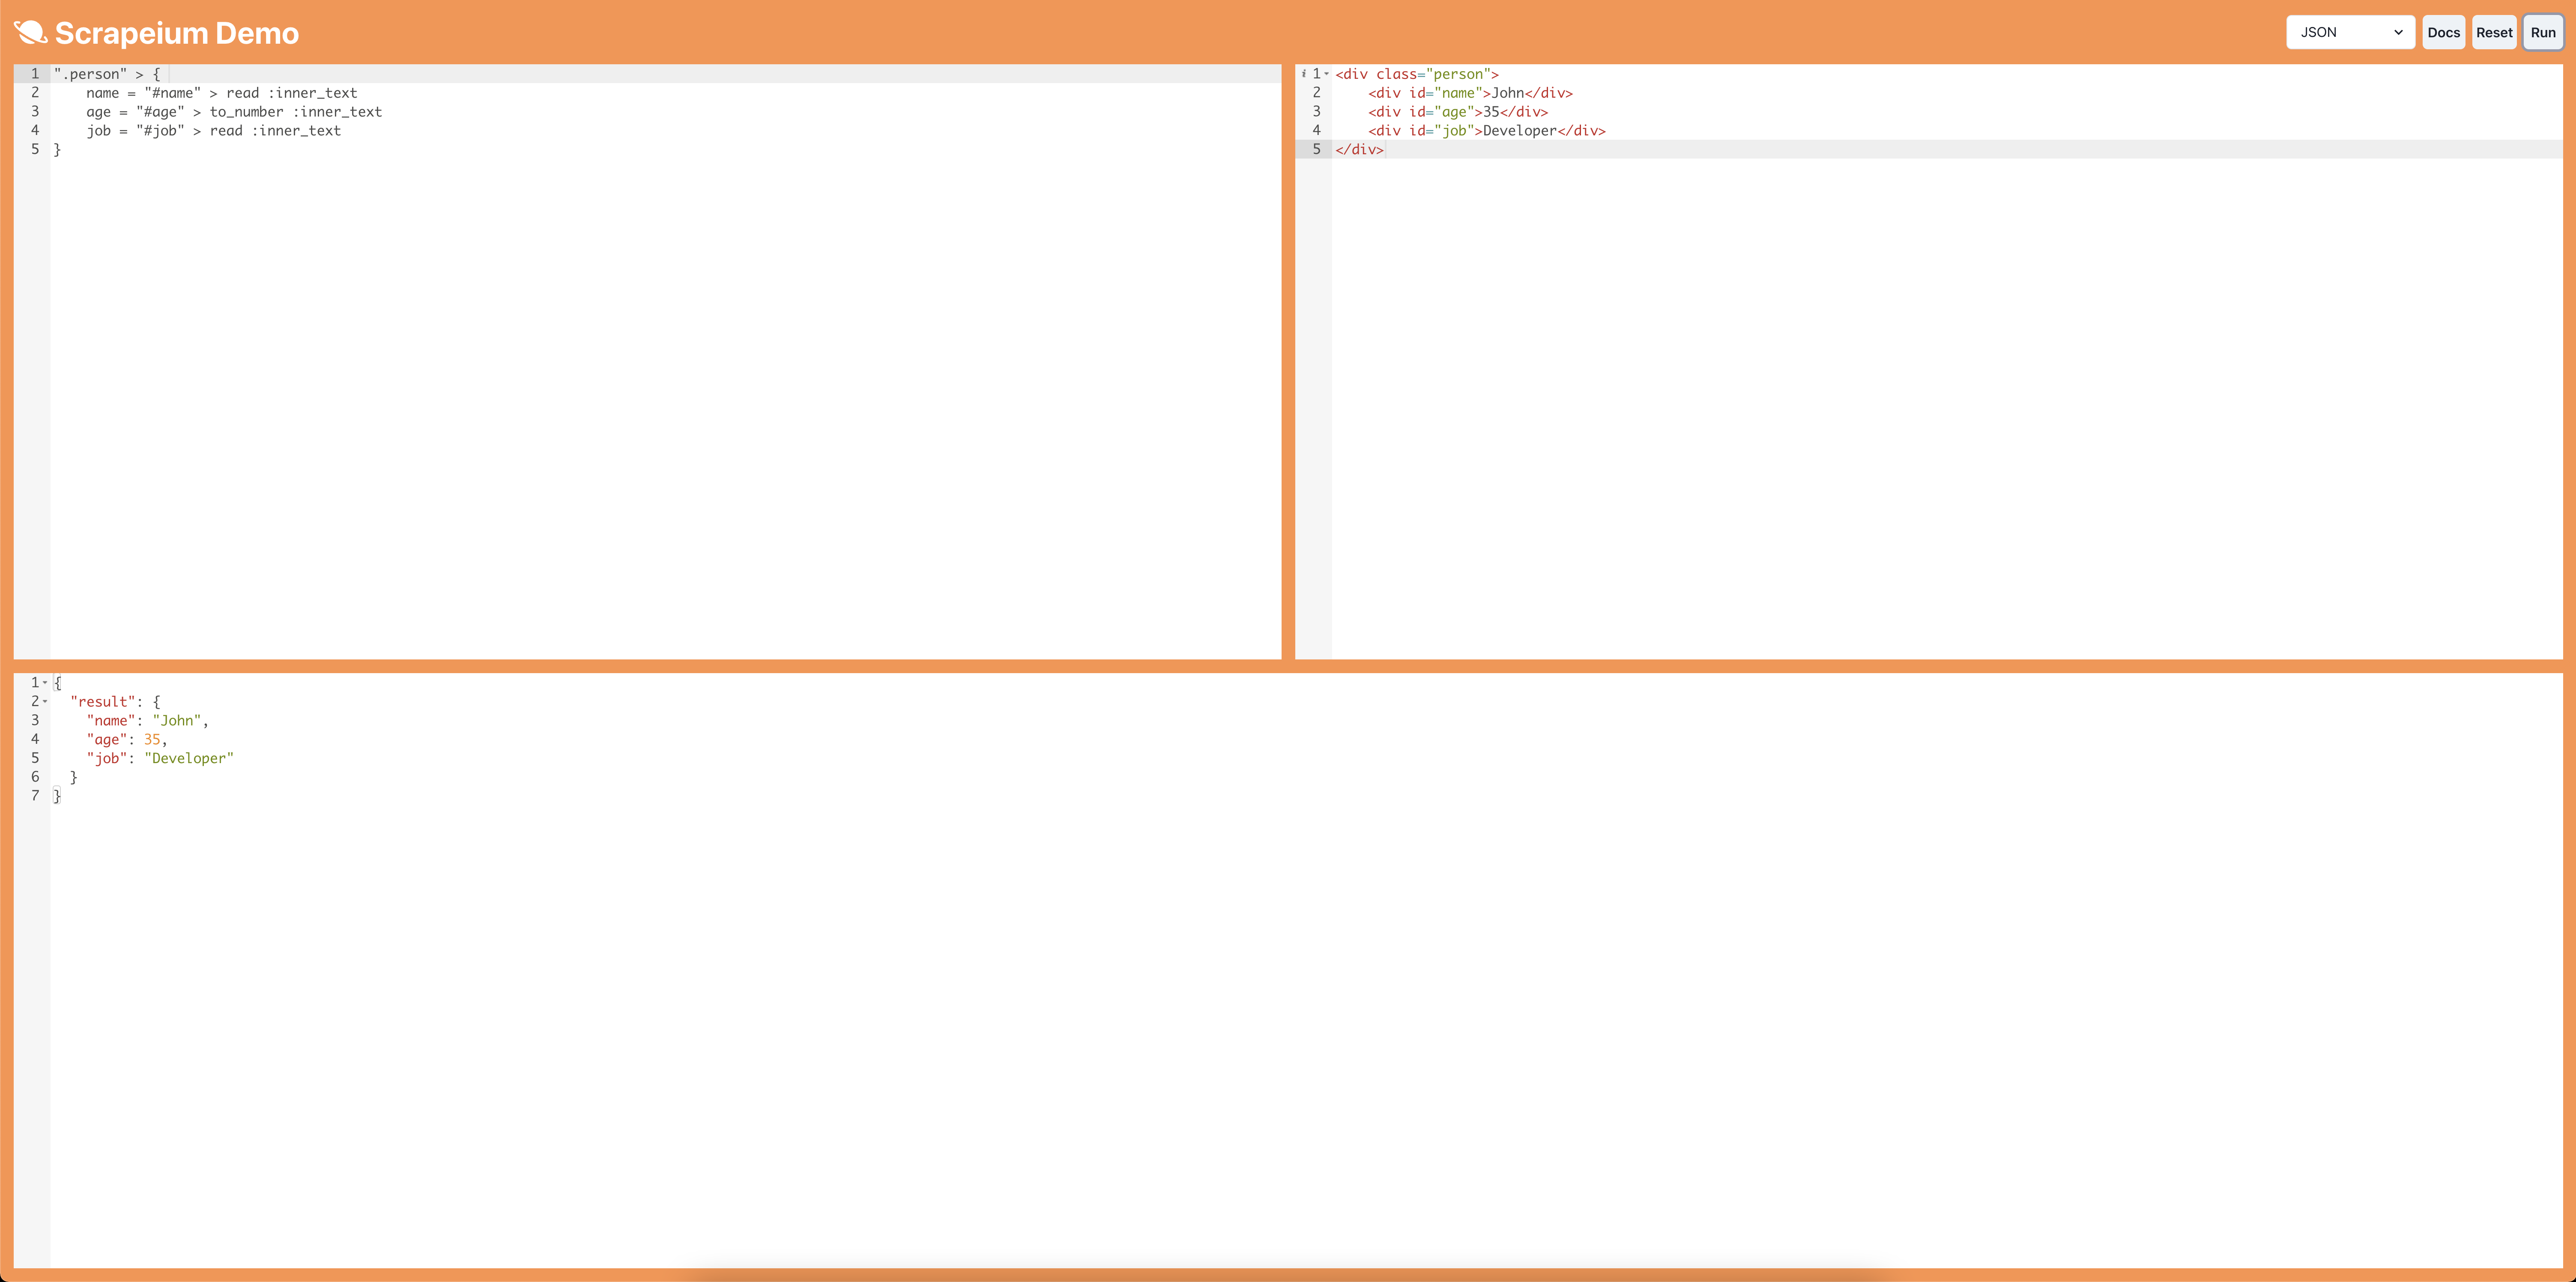
Task: Click the Reset button
Action: point(2494,32)
